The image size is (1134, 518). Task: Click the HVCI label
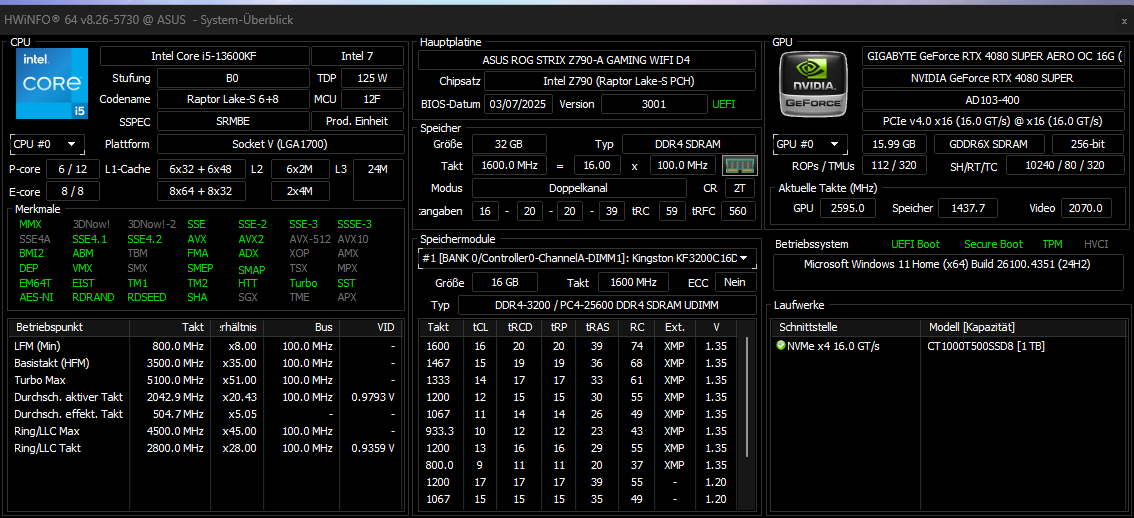pos(1096,245)
